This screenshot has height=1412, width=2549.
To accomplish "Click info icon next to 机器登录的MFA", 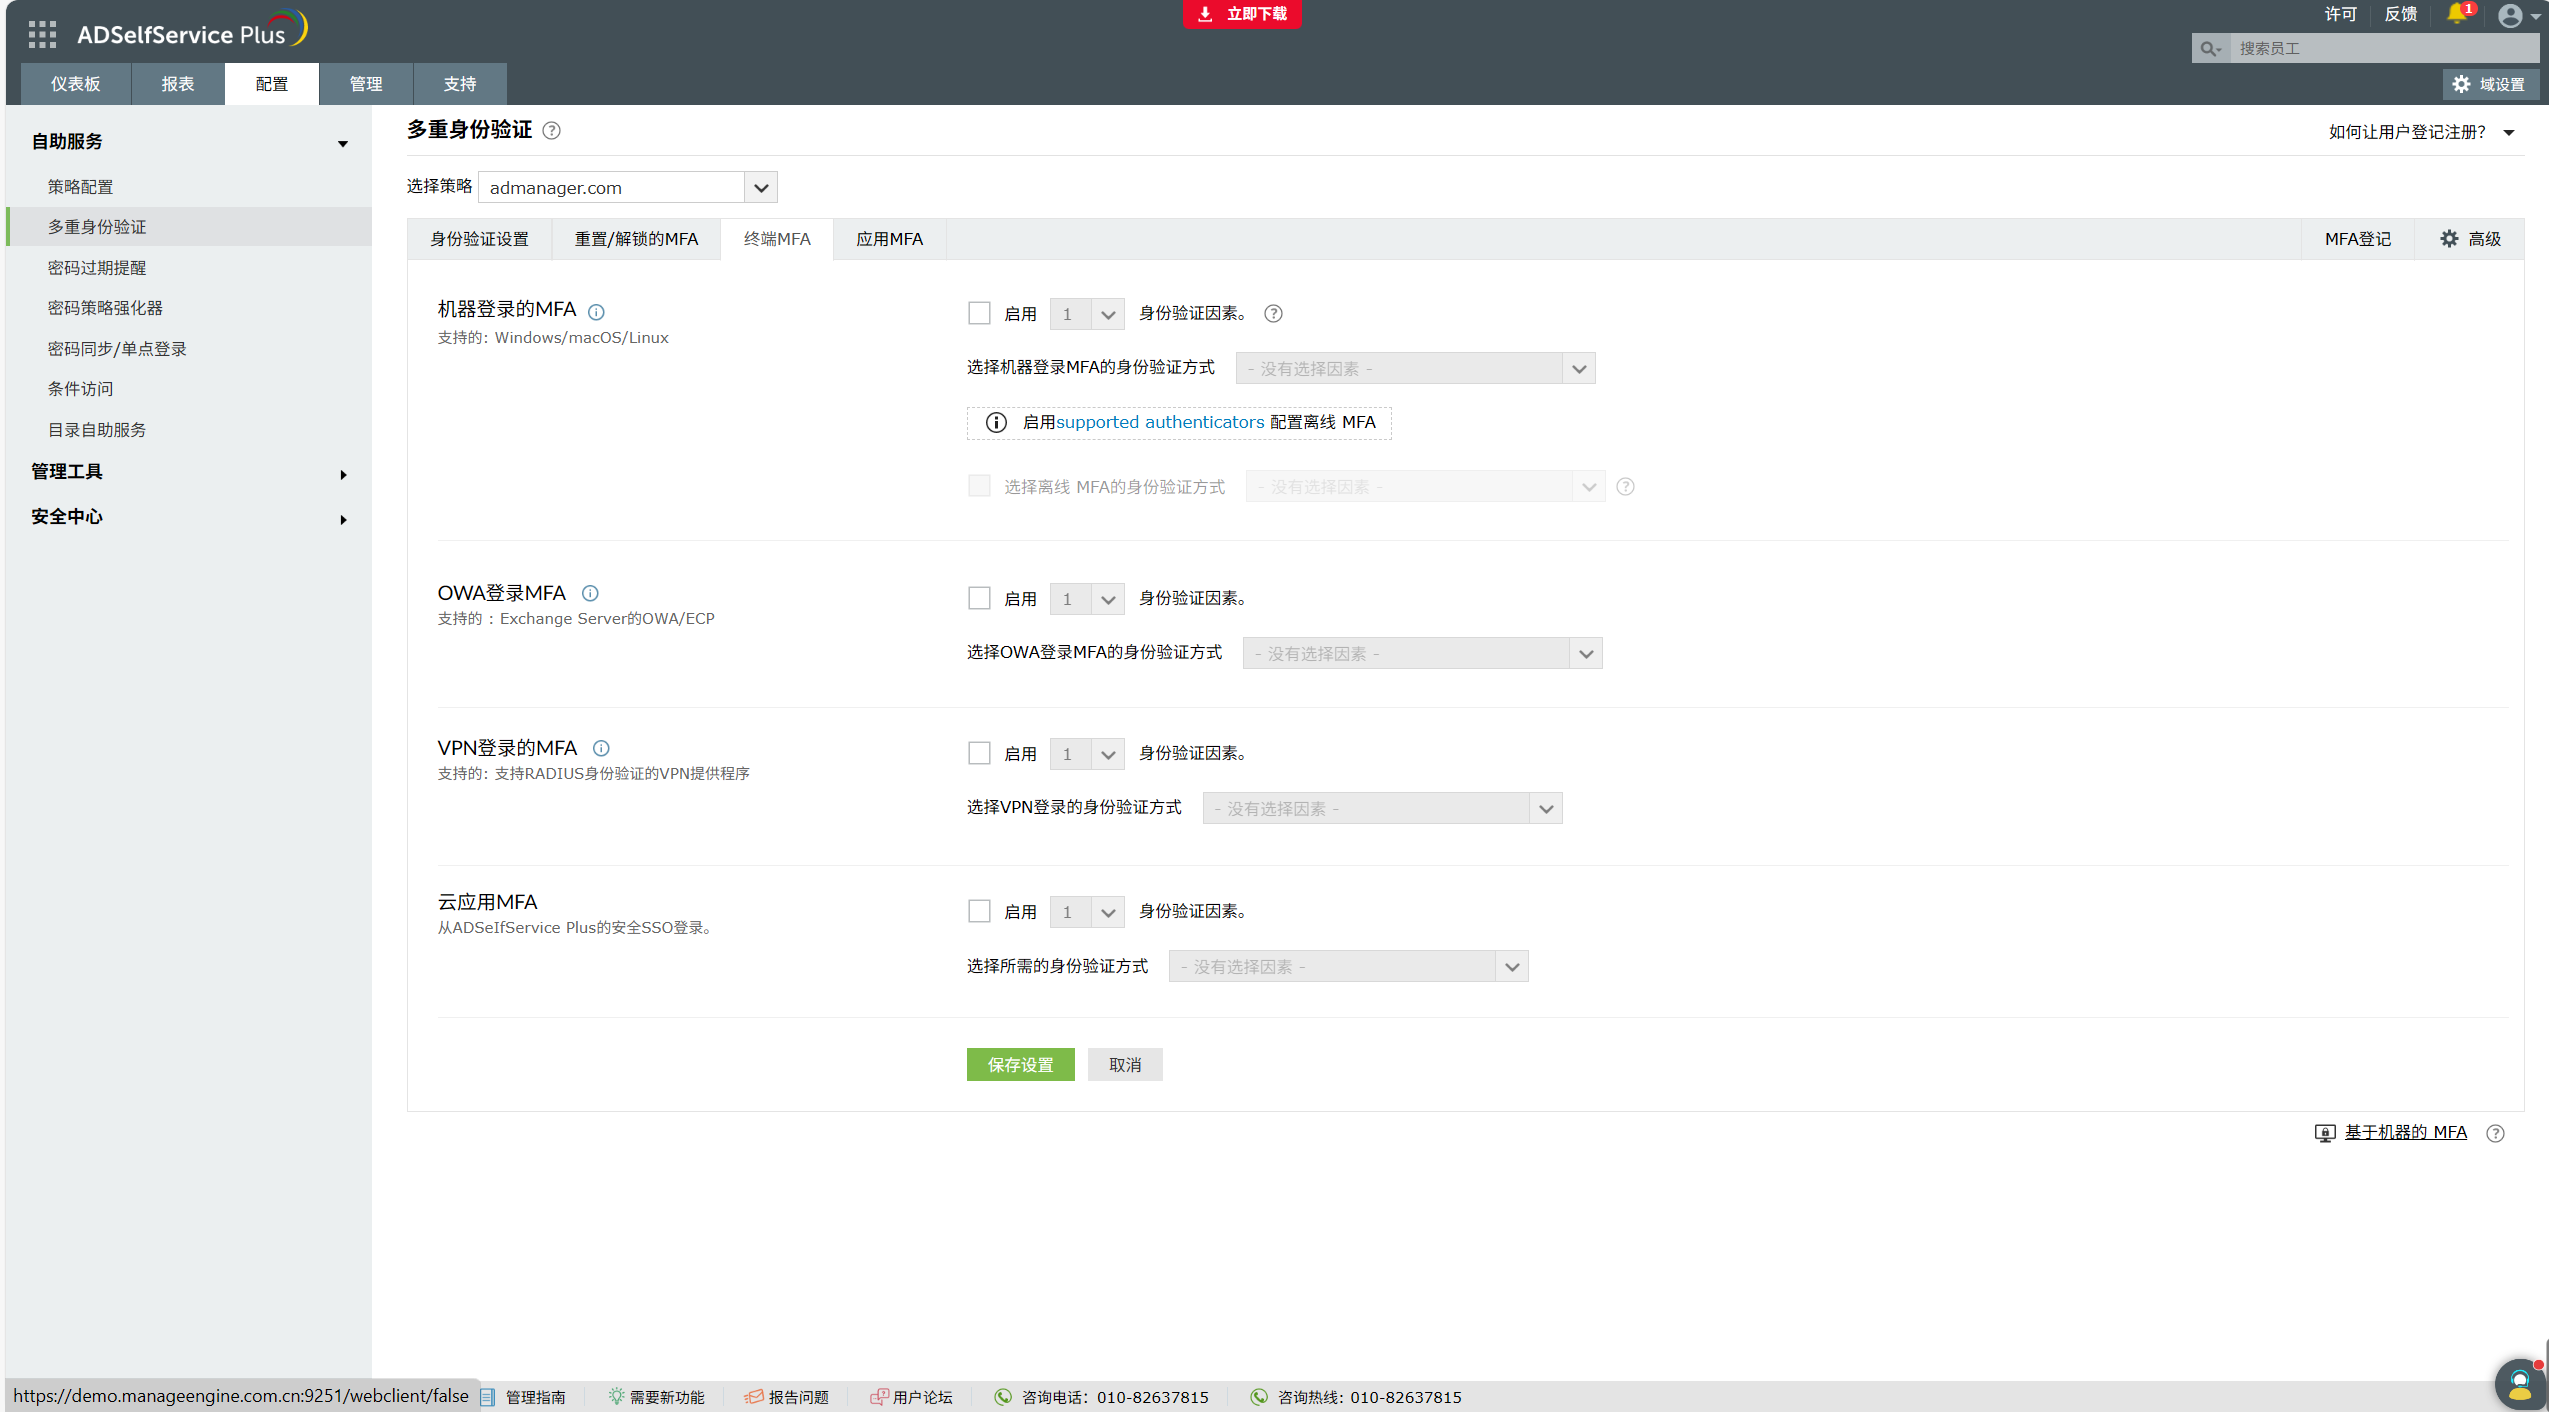I will tap(596, 312).
